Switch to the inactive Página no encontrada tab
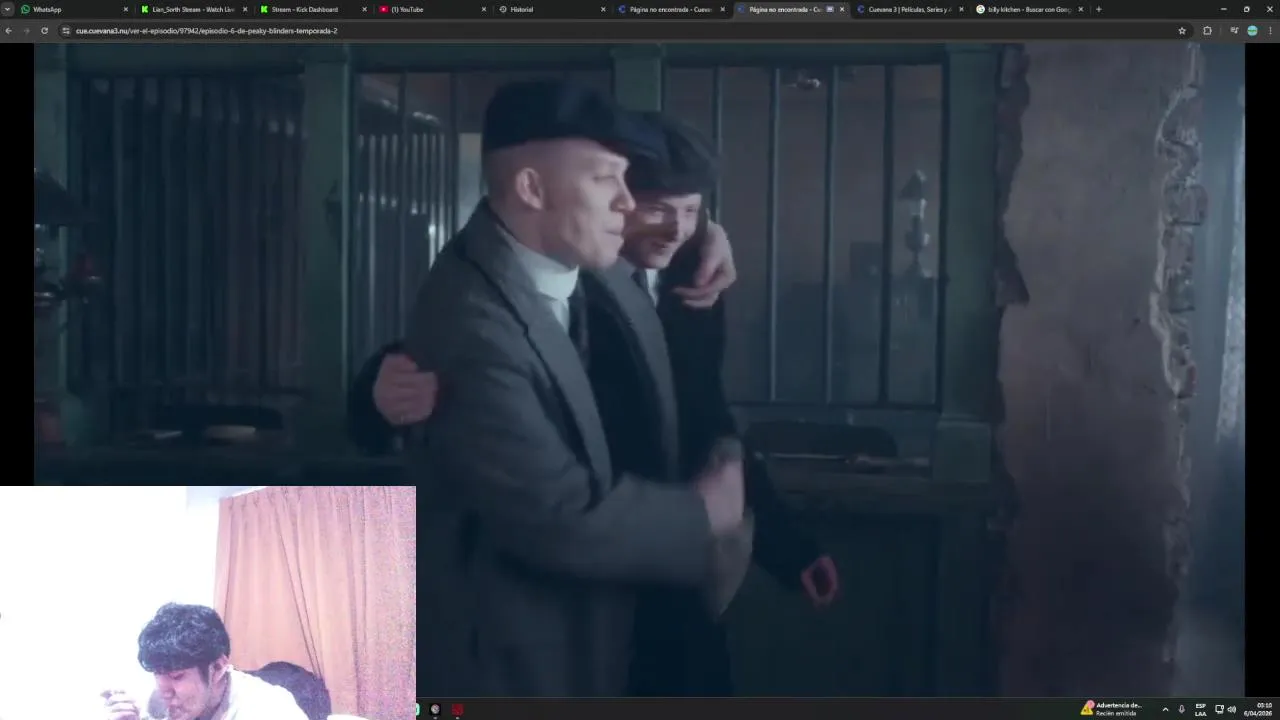Screen dimensions: 1280x720 tap(670, 9)
